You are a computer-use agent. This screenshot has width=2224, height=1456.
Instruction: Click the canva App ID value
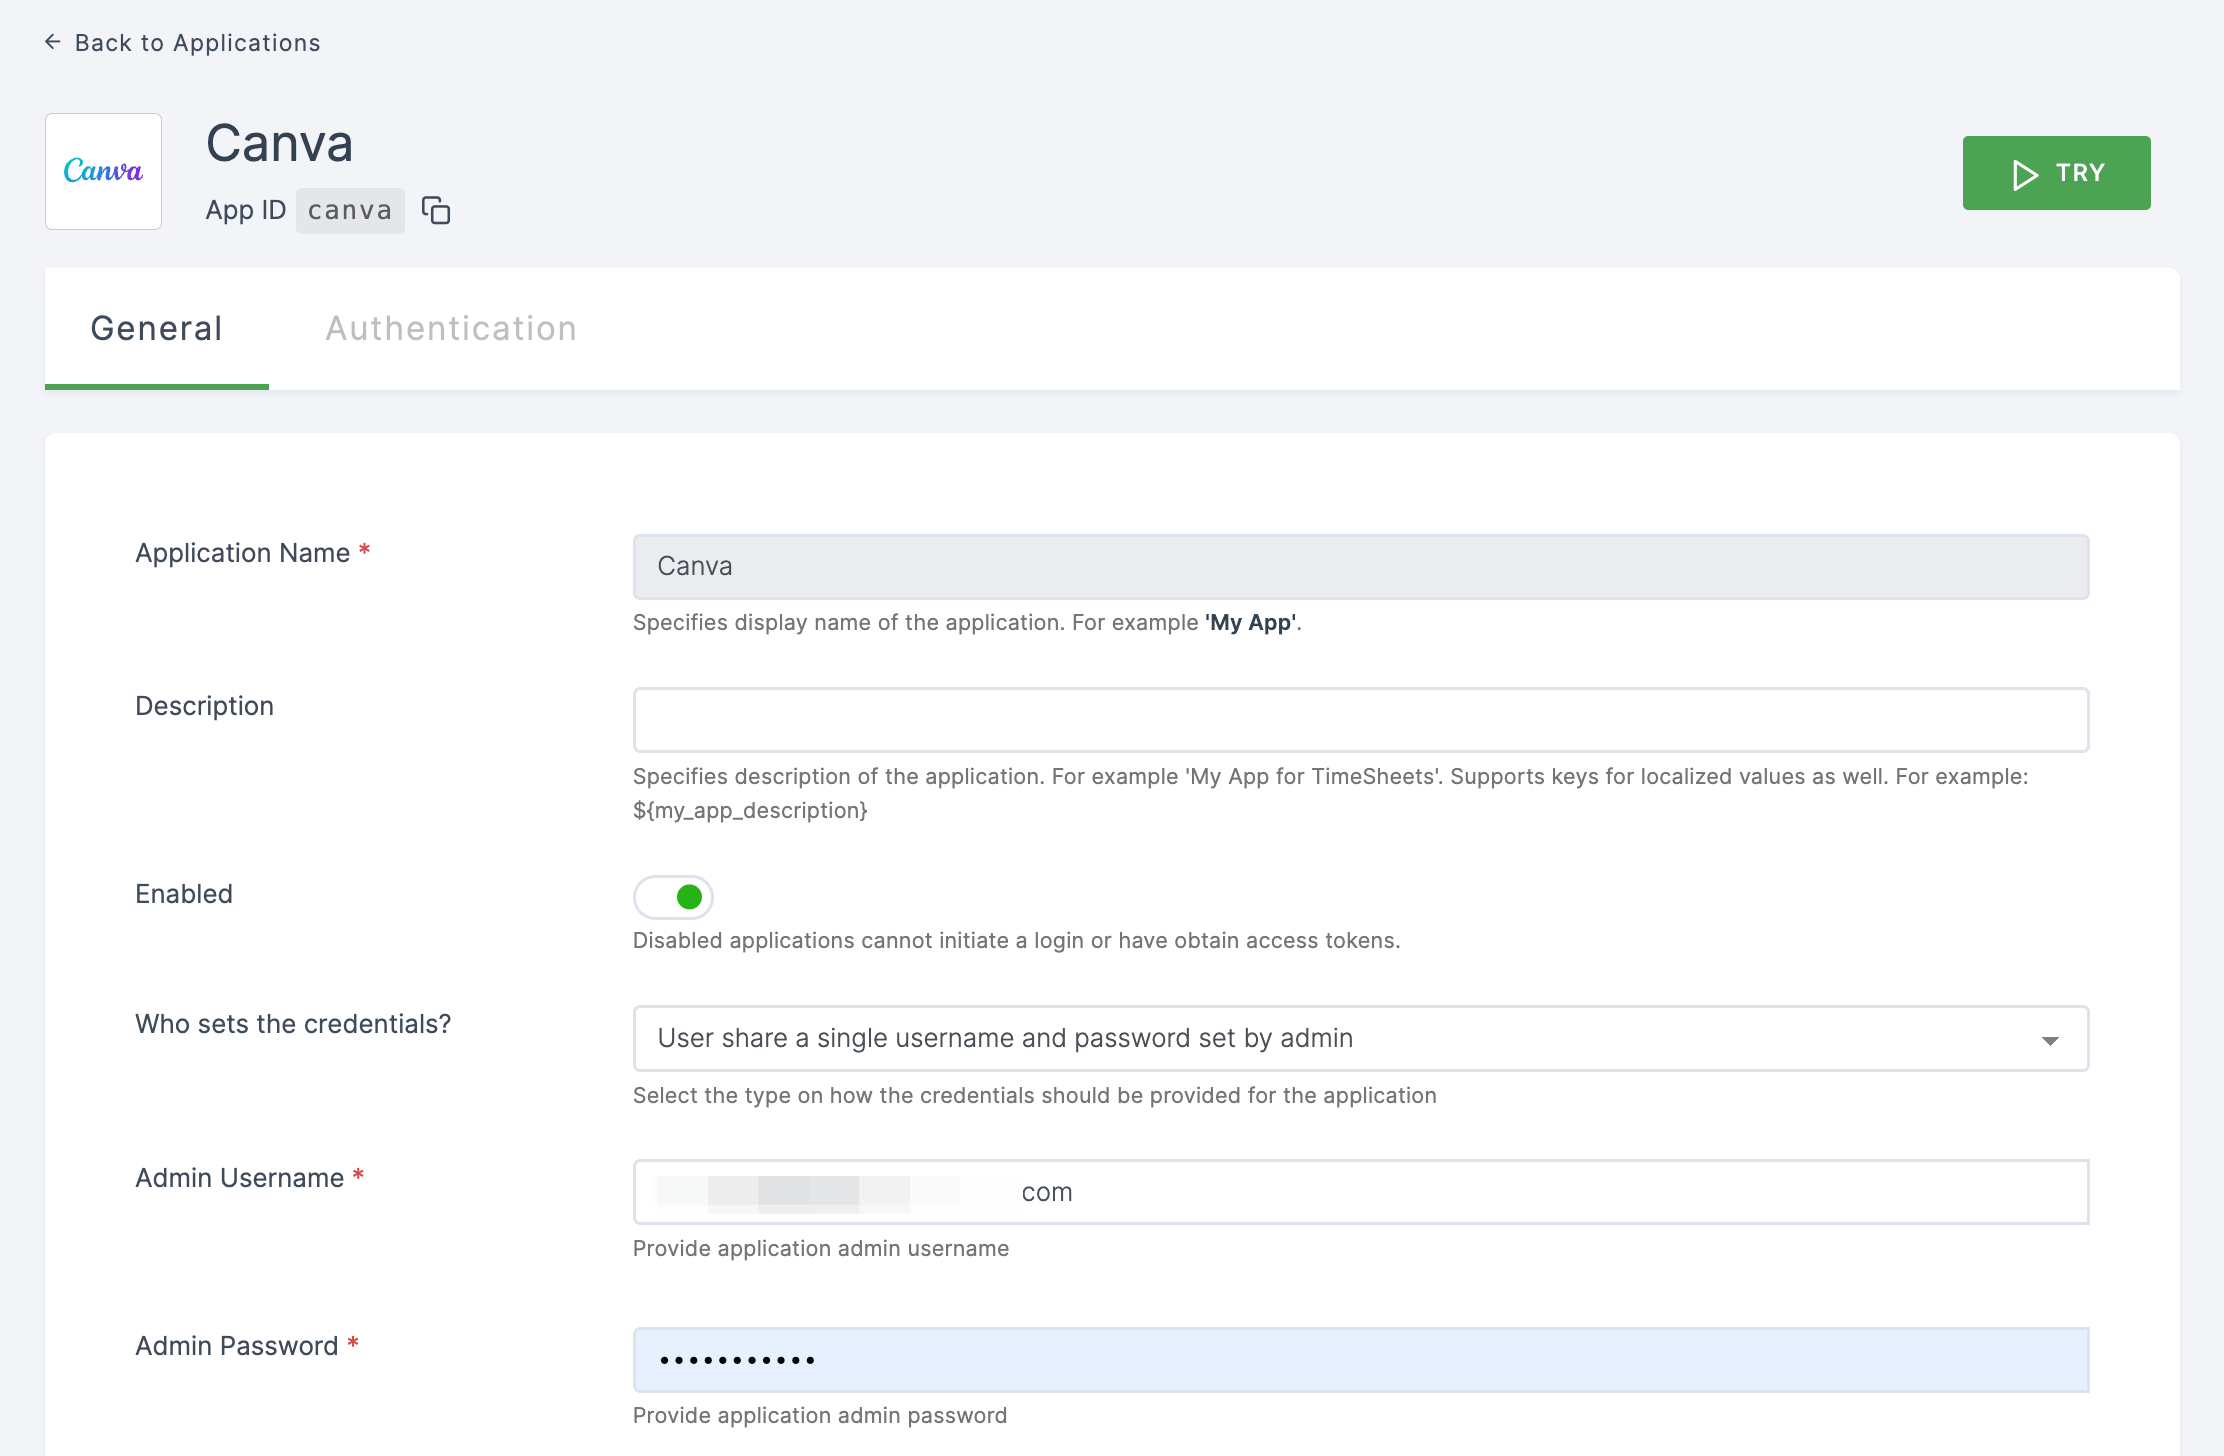[350, 211]
